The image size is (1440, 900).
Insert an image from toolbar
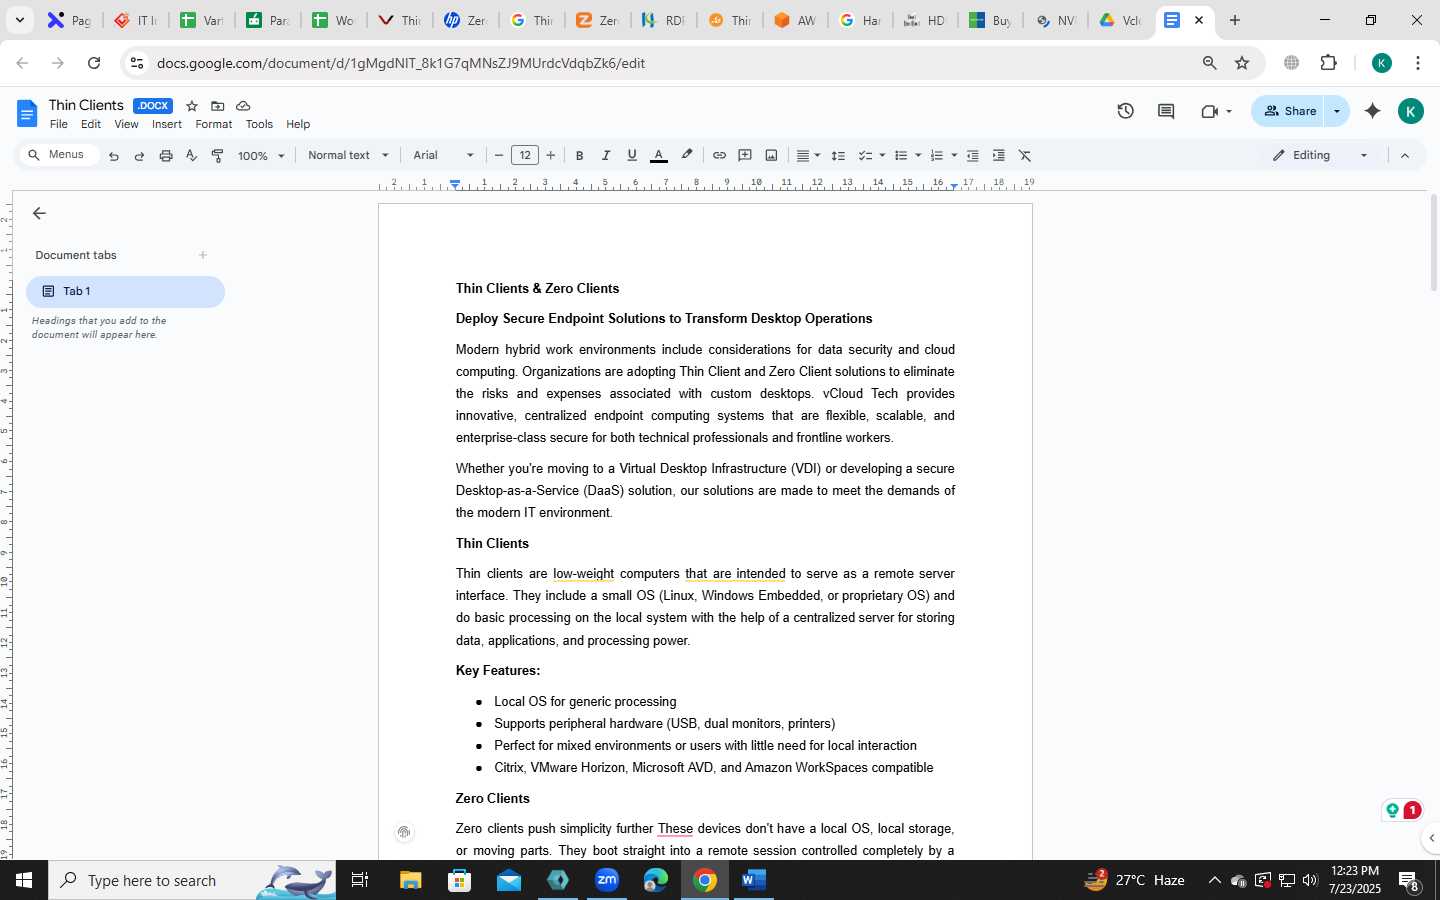pyautogui.click(x=771, y=155)
